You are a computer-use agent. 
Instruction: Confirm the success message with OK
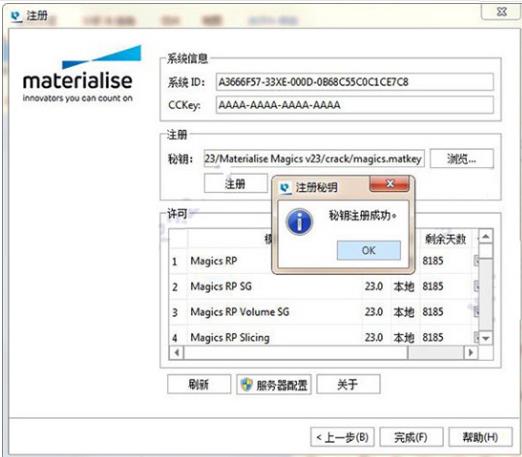[x=369, y=250]
